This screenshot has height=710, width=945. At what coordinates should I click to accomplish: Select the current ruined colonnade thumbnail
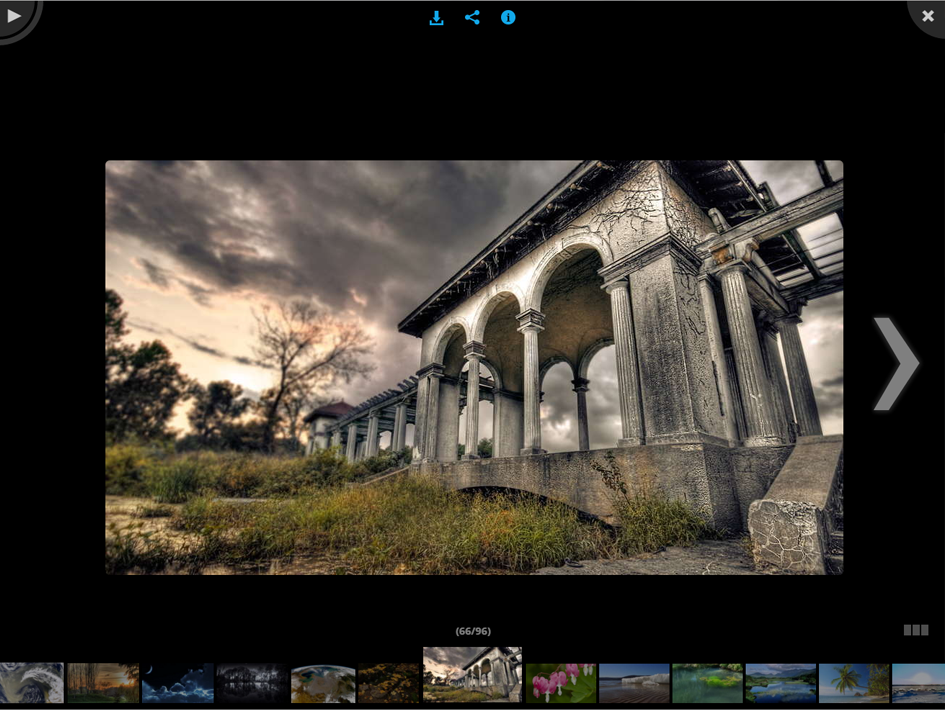click(x=472, y=674)
